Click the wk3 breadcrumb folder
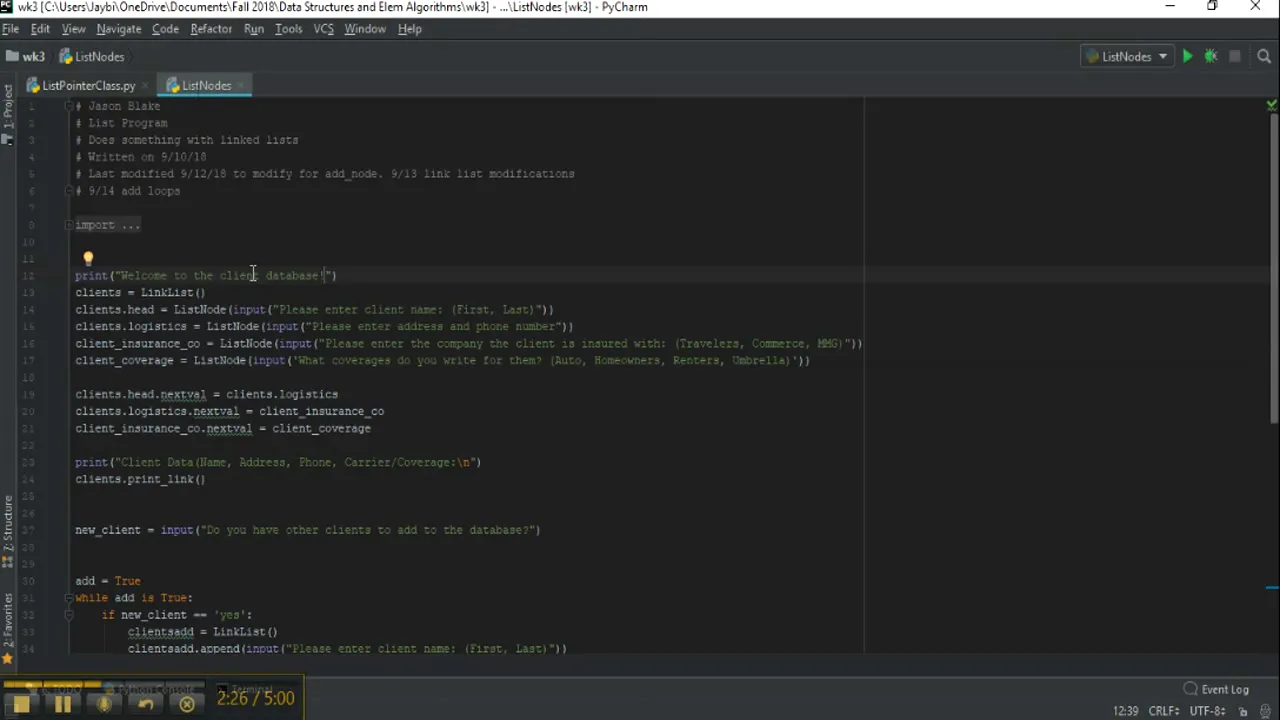 click(25, 57)
